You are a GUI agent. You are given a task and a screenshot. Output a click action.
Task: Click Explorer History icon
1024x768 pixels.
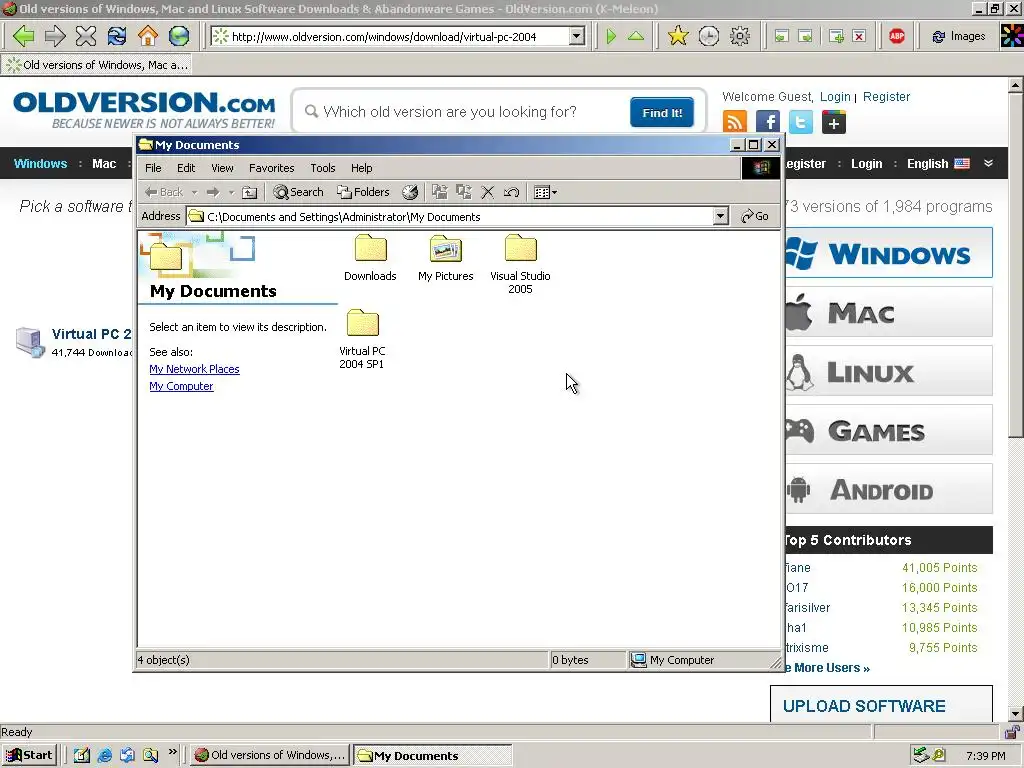coord(409,192)
